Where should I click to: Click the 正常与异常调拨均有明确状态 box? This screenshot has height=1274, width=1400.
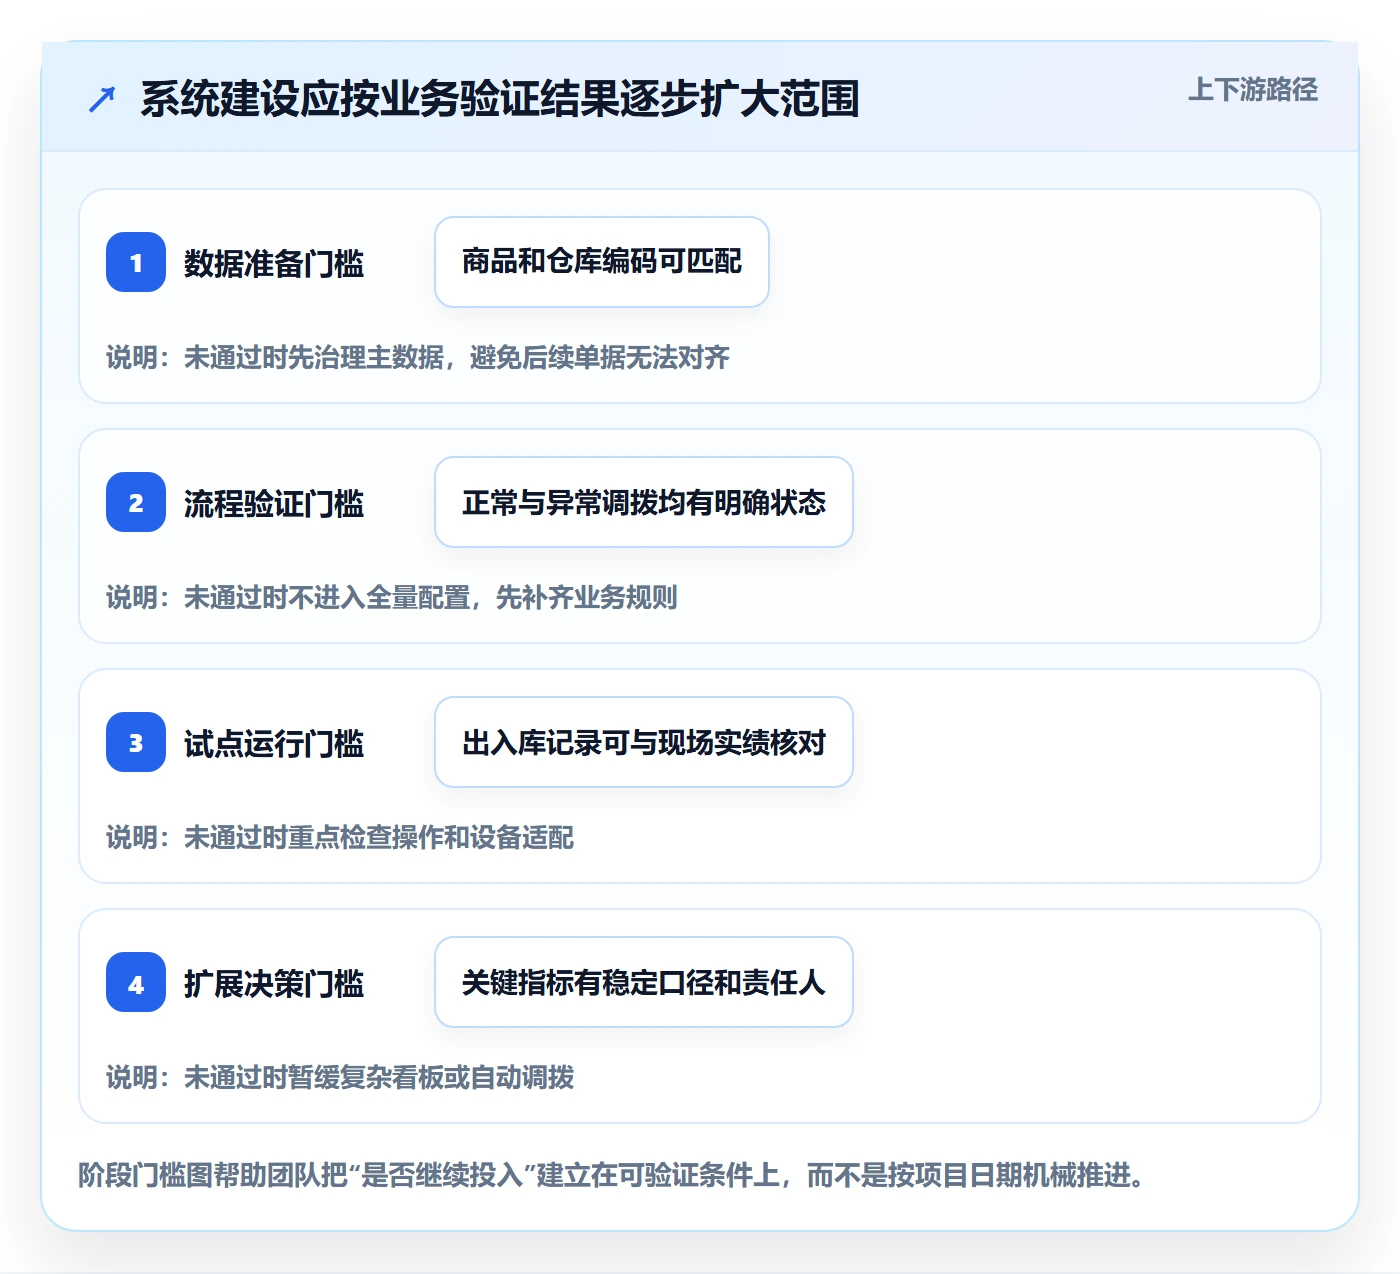644,502
